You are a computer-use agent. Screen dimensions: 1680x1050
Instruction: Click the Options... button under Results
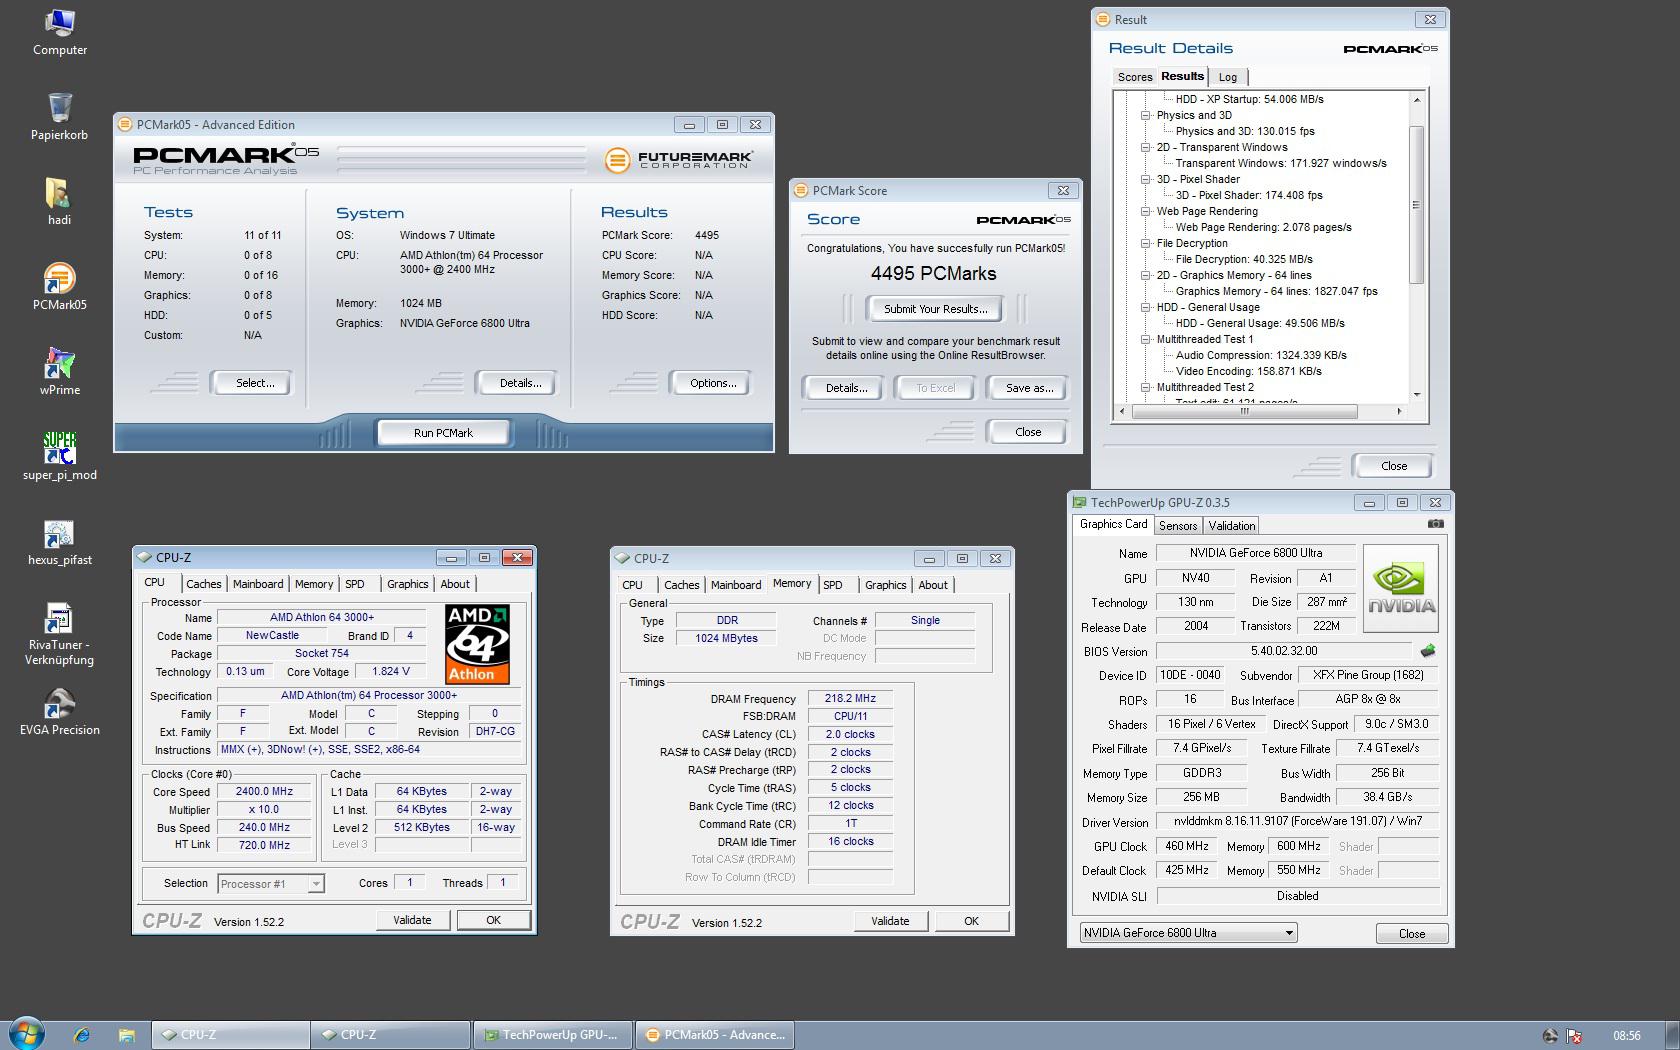click(x=713, y=383)
